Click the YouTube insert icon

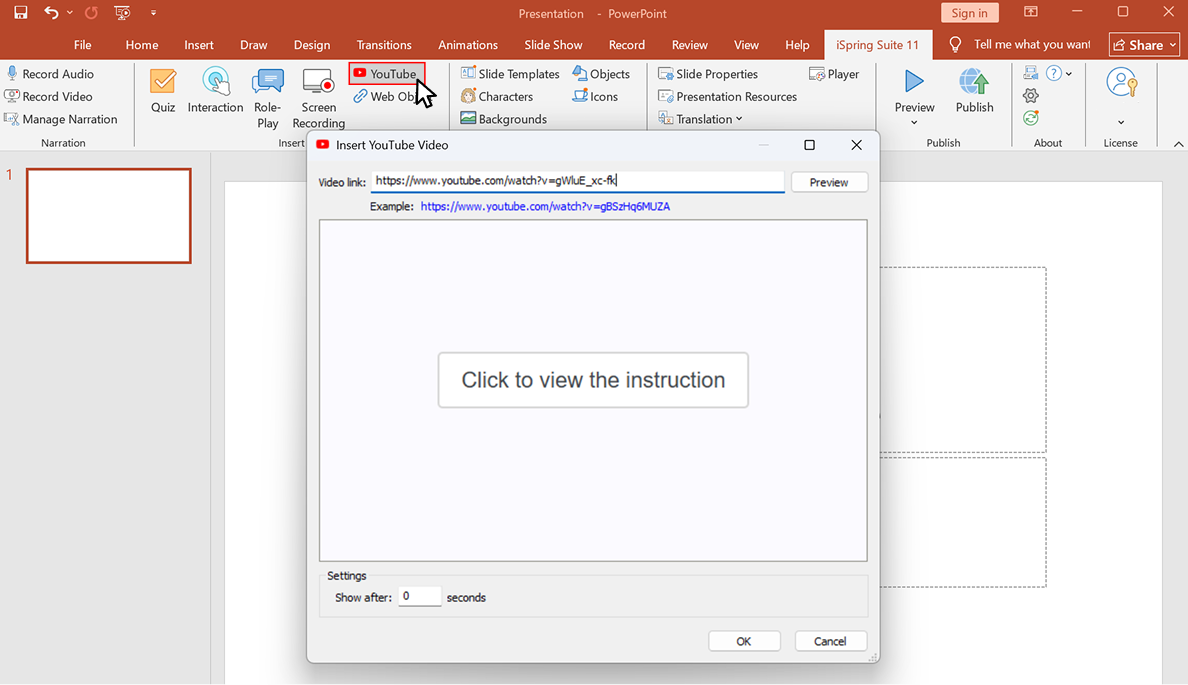click(386, 73)
